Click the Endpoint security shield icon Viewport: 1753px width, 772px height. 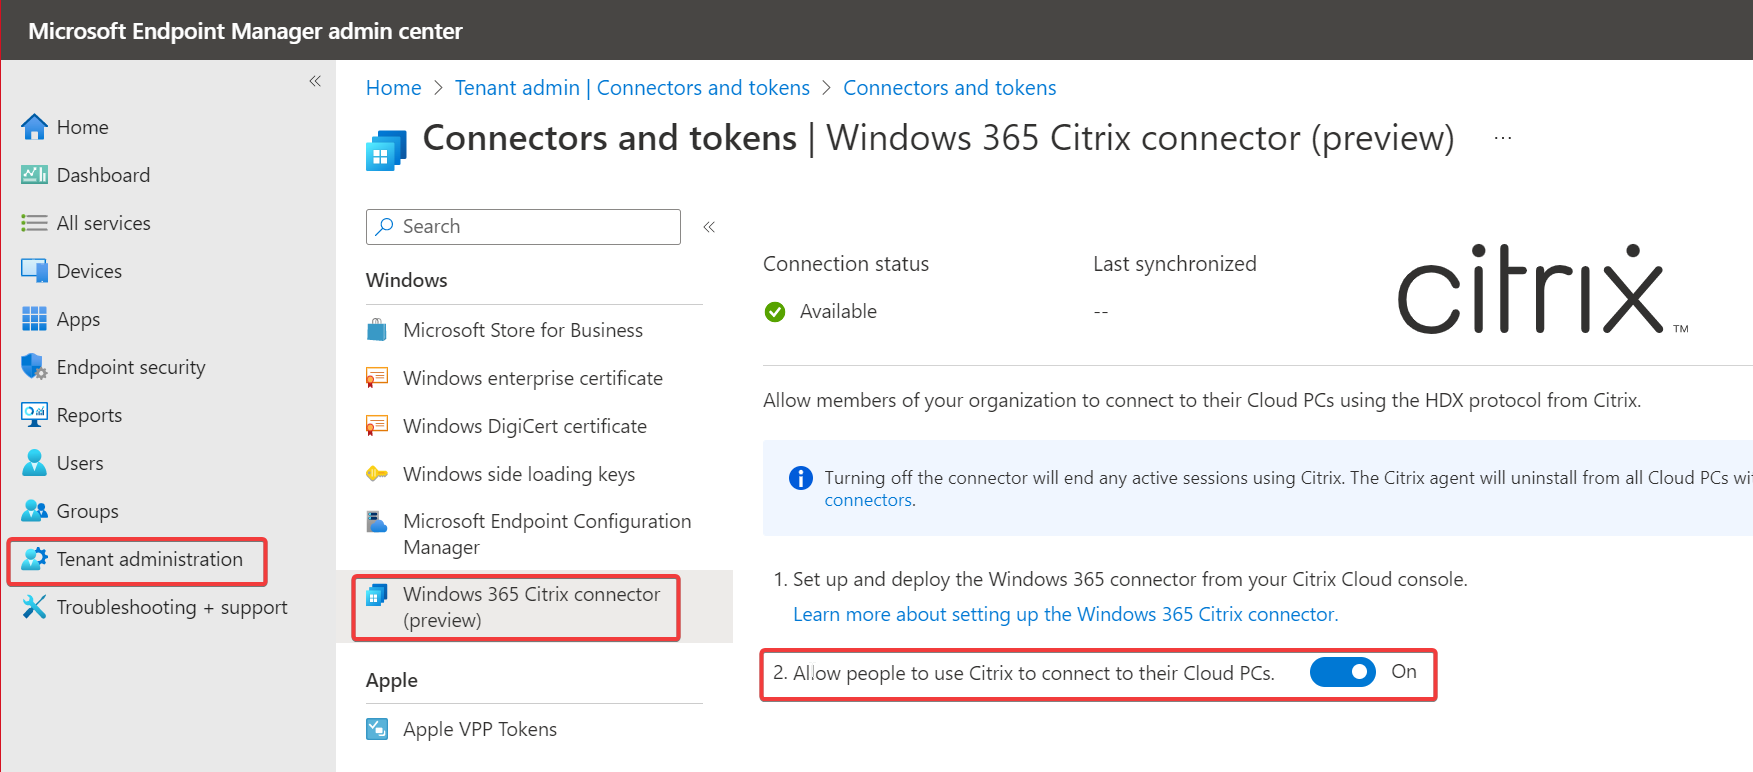tap(33, 366)
